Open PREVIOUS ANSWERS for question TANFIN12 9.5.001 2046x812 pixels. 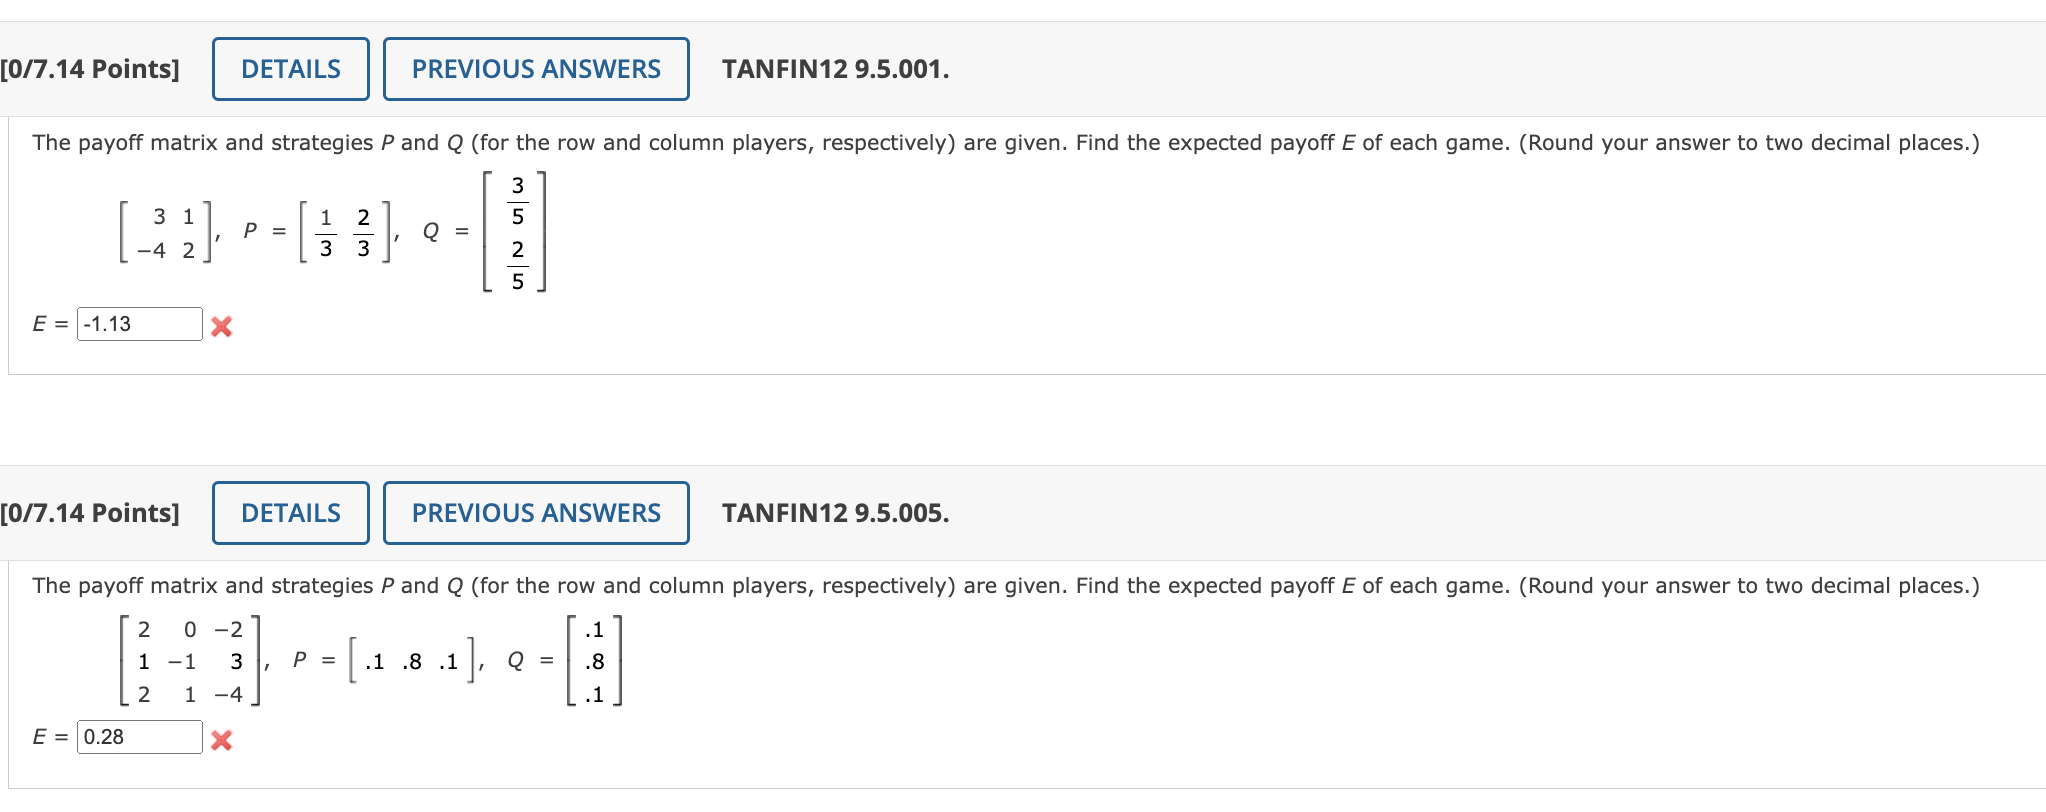coord(536,69)
